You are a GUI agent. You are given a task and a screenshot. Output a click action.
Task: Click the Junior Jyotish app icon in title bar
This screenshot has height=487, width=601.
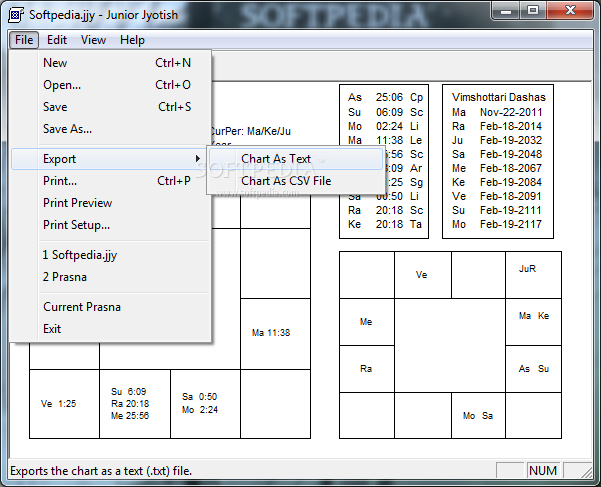(16, 15)
